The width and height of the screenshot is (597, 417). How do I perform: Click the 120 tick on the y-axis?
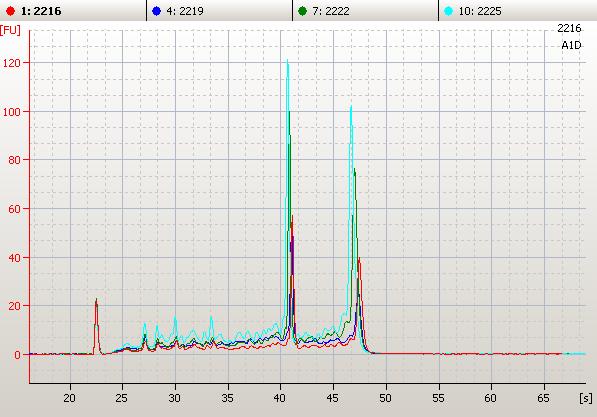(11, 63)
